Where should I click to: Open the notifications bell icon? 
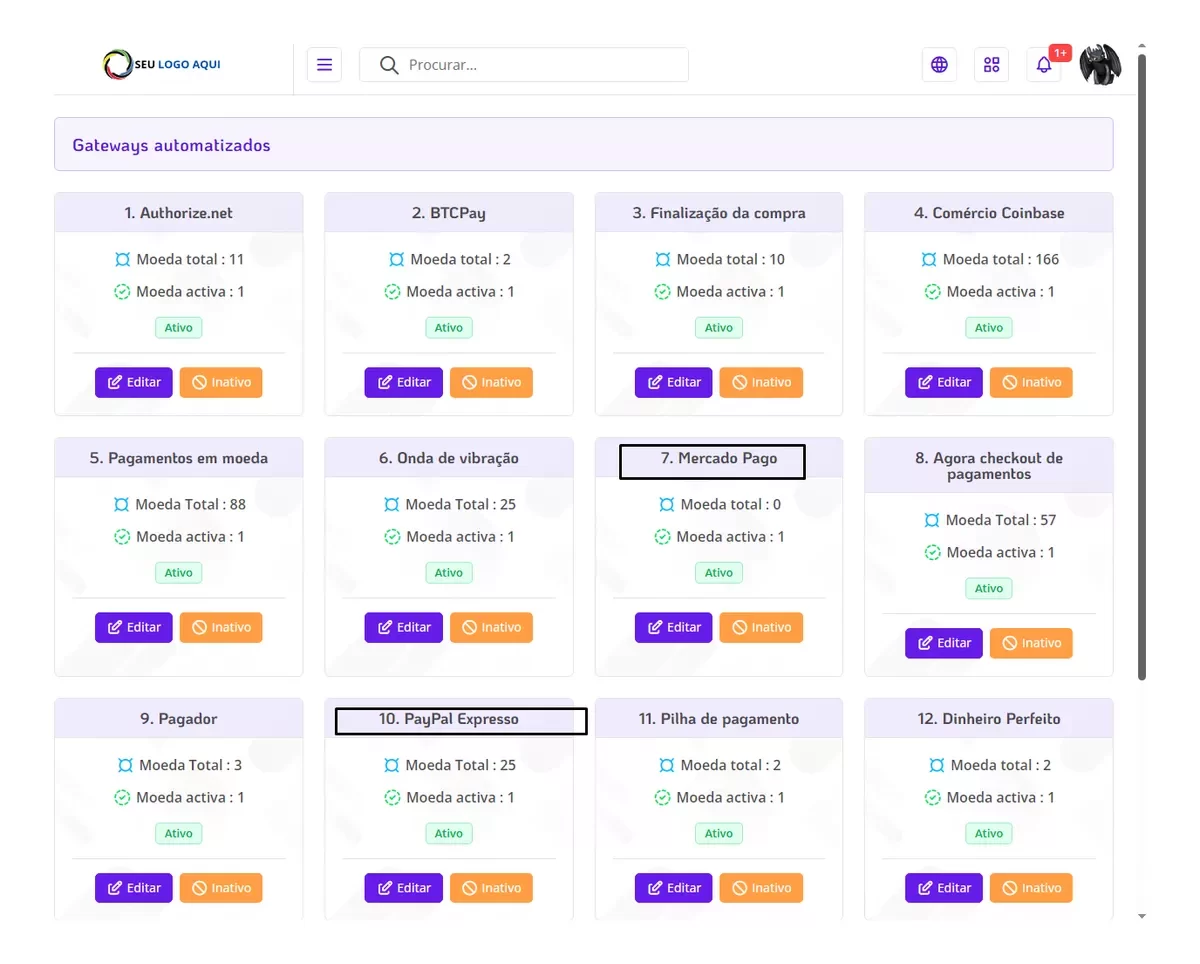[x=1043, y=65]
